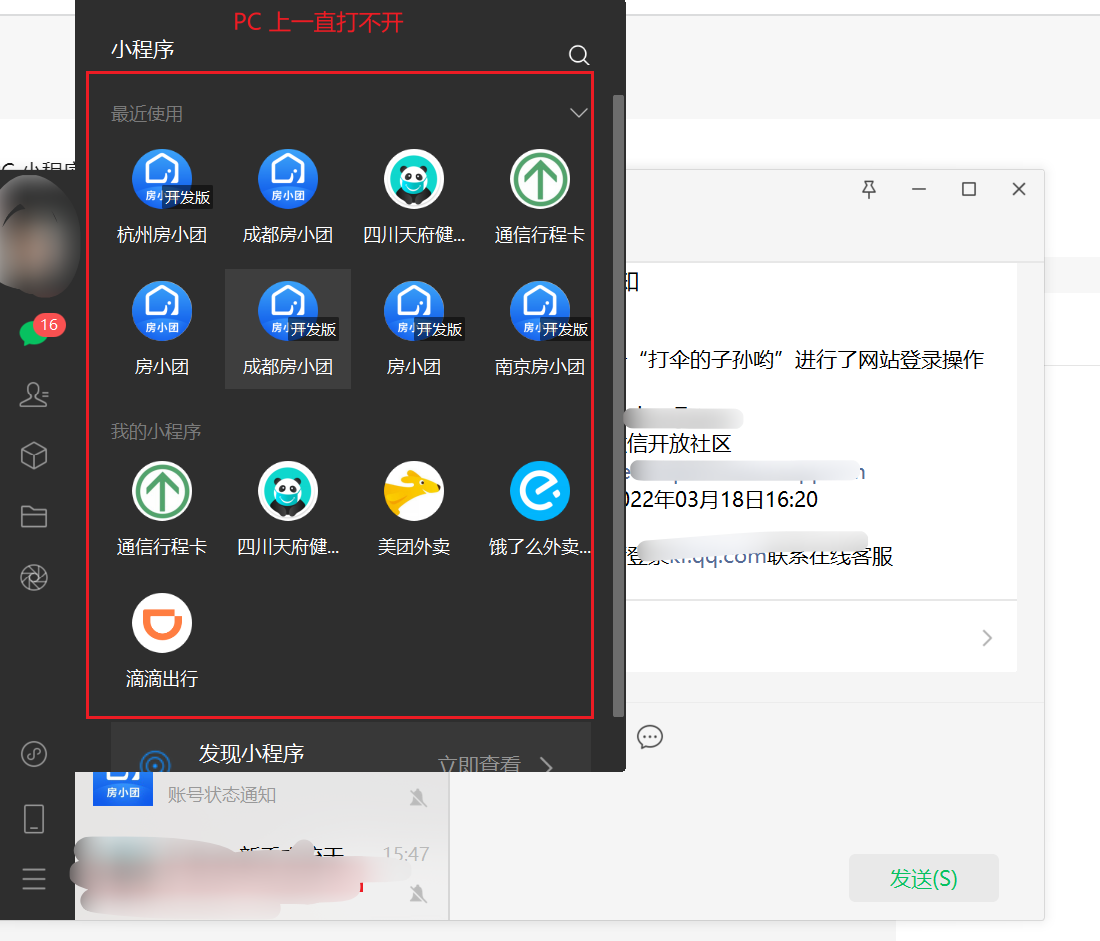Open chat history speech bubble icon
The height and width of the screenshot is (941, 1100).
tap(650, 737)
